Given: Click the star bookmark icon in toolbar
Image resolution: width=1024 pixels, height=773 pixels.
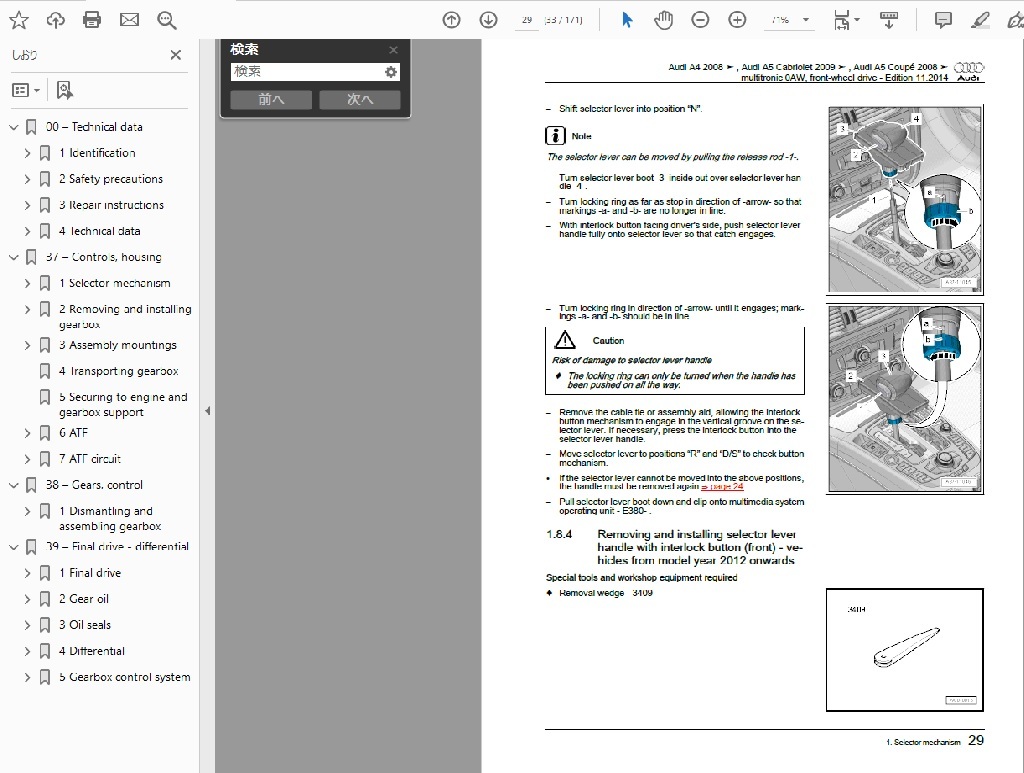Looking at the screenshot, I should click(19, 20).
